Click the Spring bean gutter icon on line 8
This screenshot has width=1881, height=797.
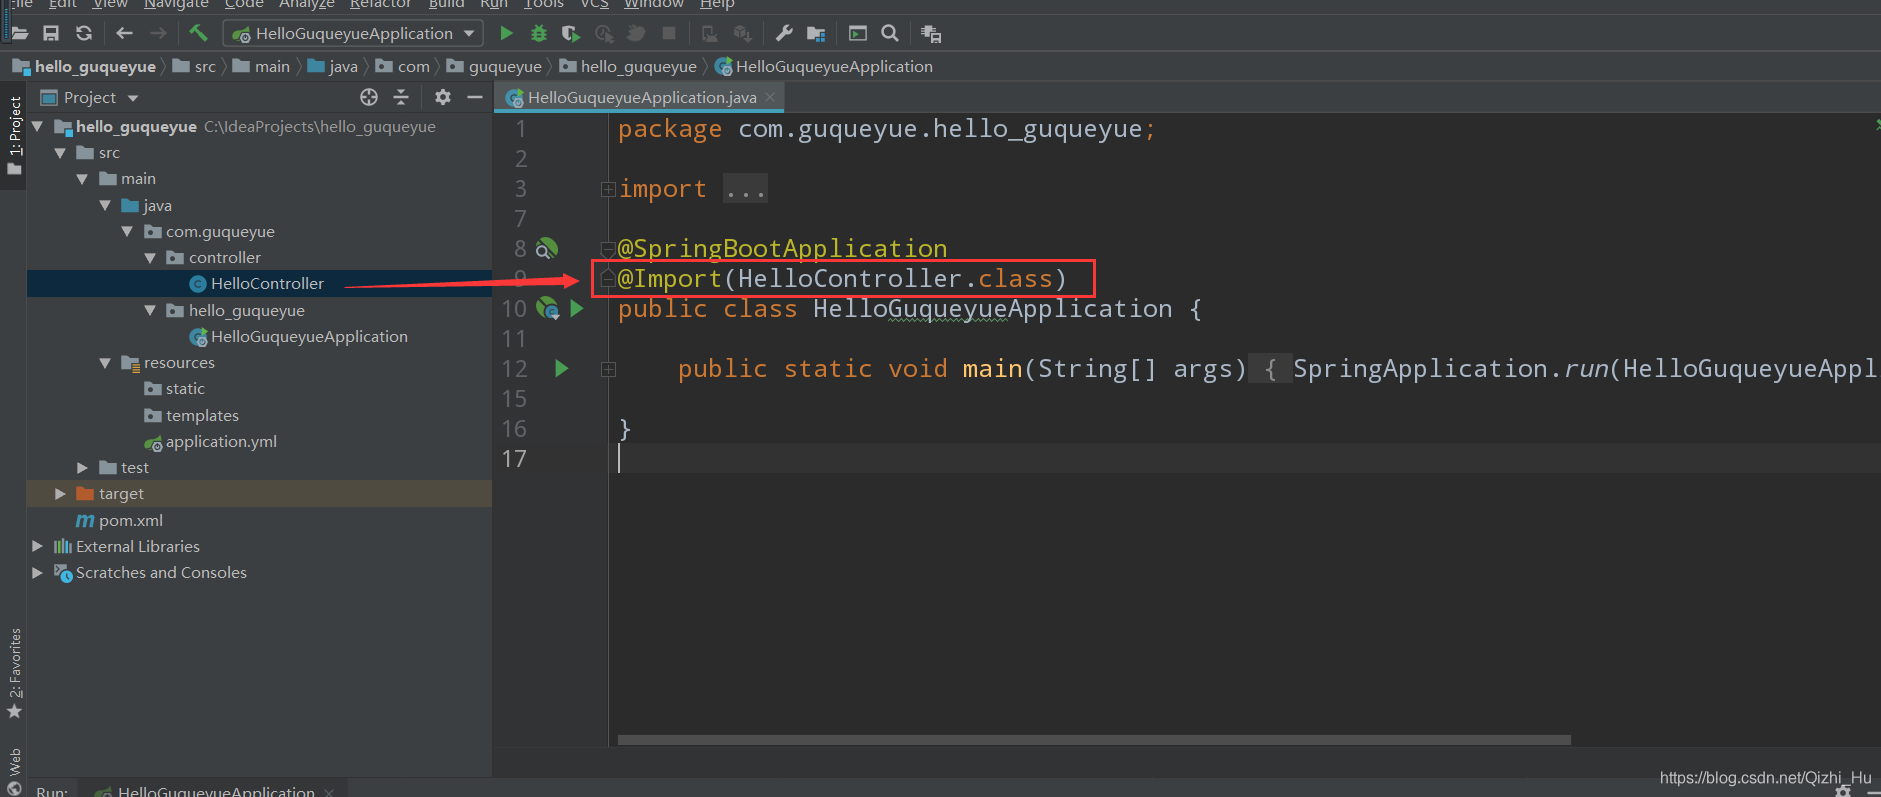coord(547,248)
